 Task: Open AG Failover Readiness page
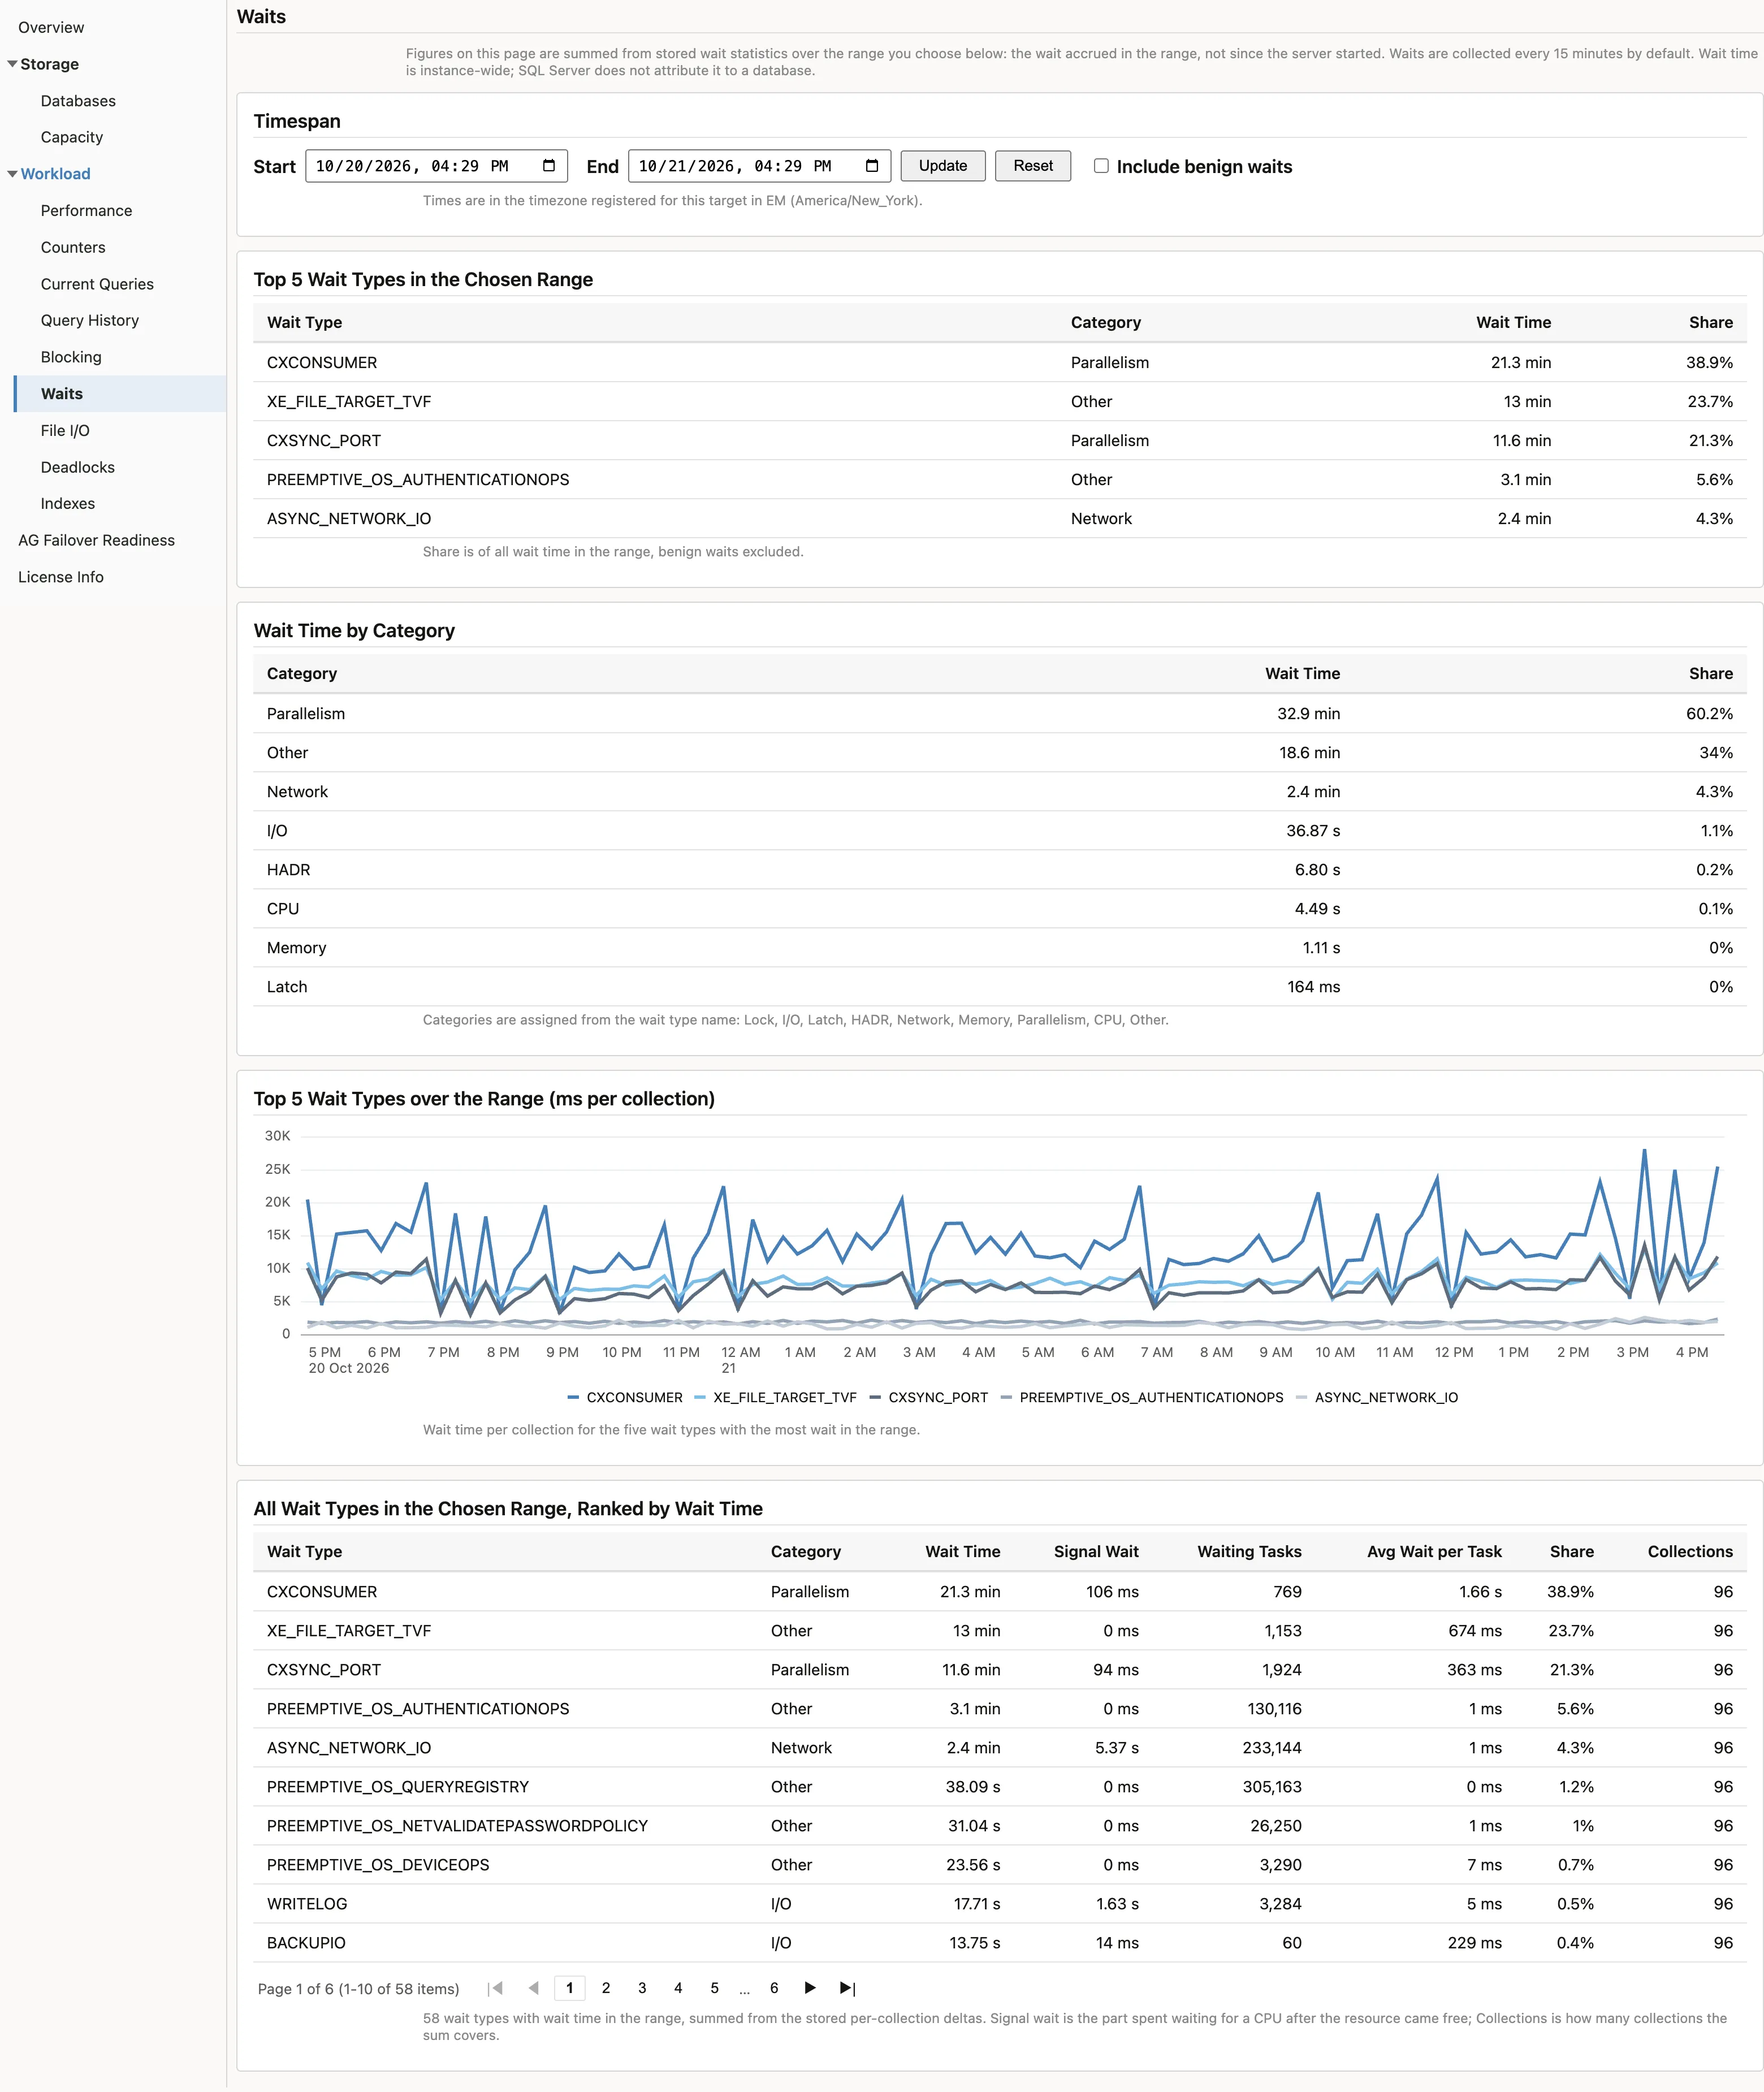(96, 540)
